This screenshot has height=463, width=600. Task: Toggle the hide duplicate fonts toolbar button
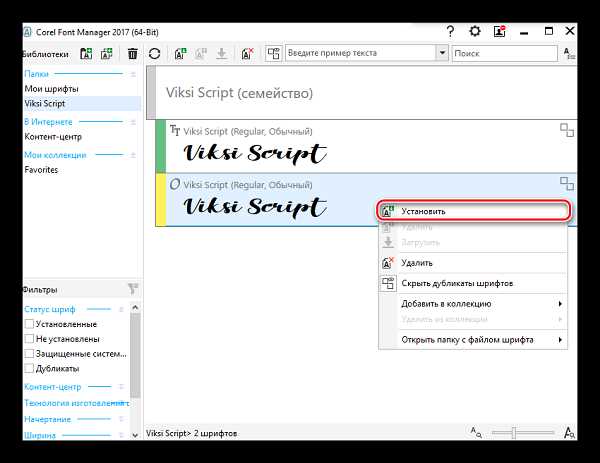pos(274,54)
